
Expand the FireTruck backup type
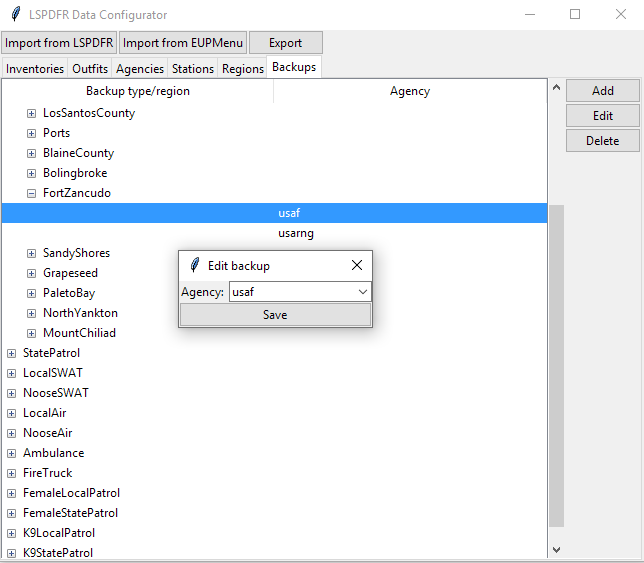point(12,473)
